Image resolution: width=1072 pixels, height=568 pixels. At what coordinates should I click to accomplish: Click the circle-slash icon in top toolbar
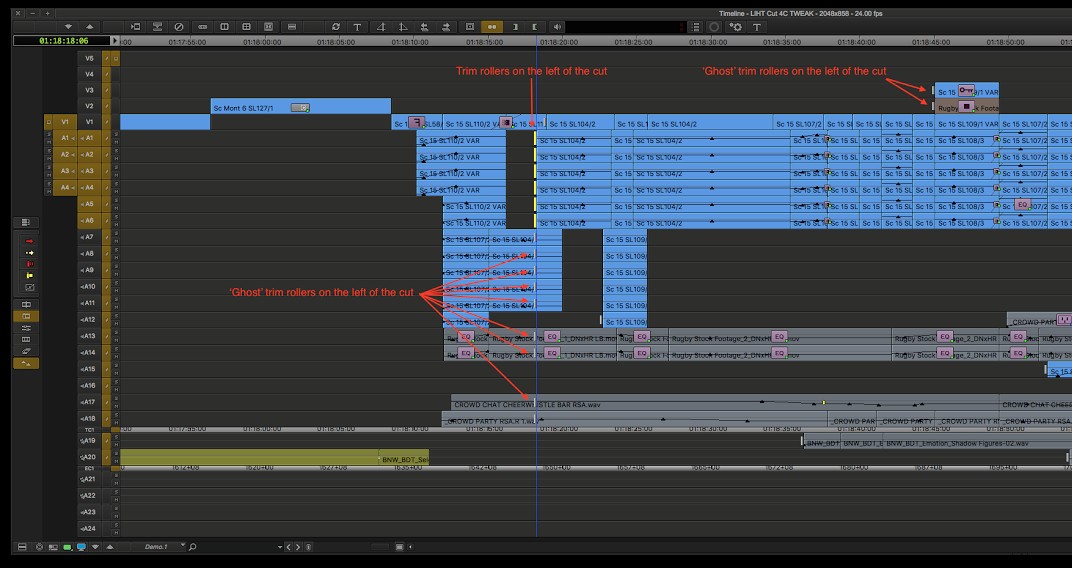(179, 27)
